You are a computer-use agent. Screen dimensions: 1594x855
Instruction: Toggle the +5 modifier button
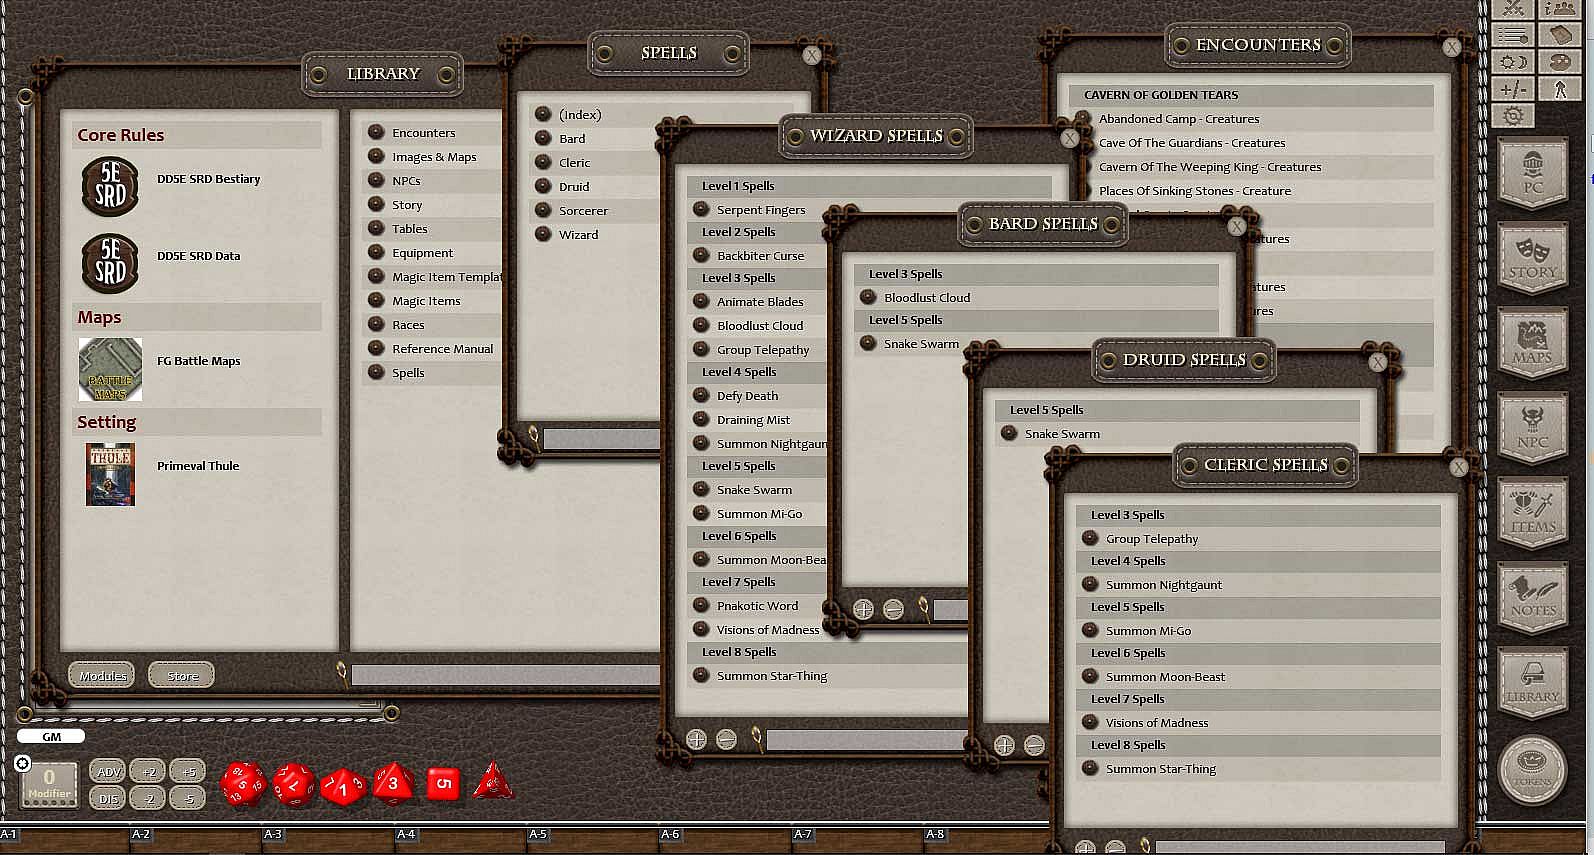click(188, 771)
